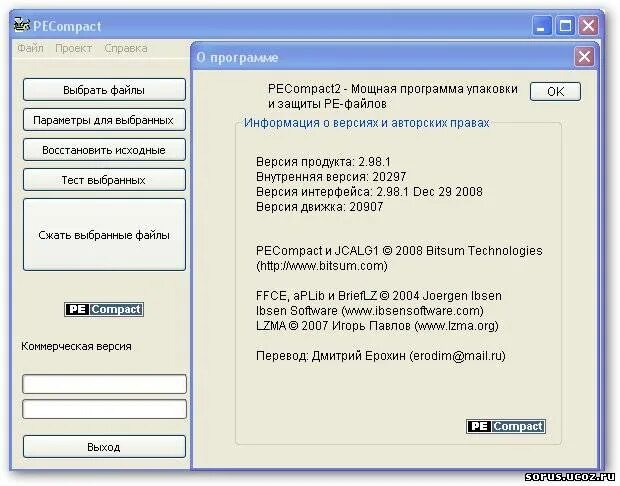Click the Коммерческая версия label
Screen dimensions: 620x486
(76, 346)
